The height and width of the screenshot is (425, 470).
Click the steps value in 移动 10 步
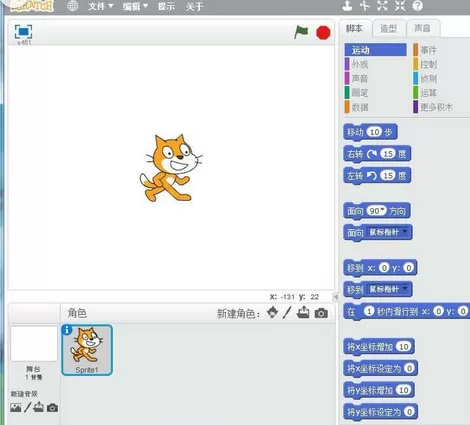tap(374, 132)
